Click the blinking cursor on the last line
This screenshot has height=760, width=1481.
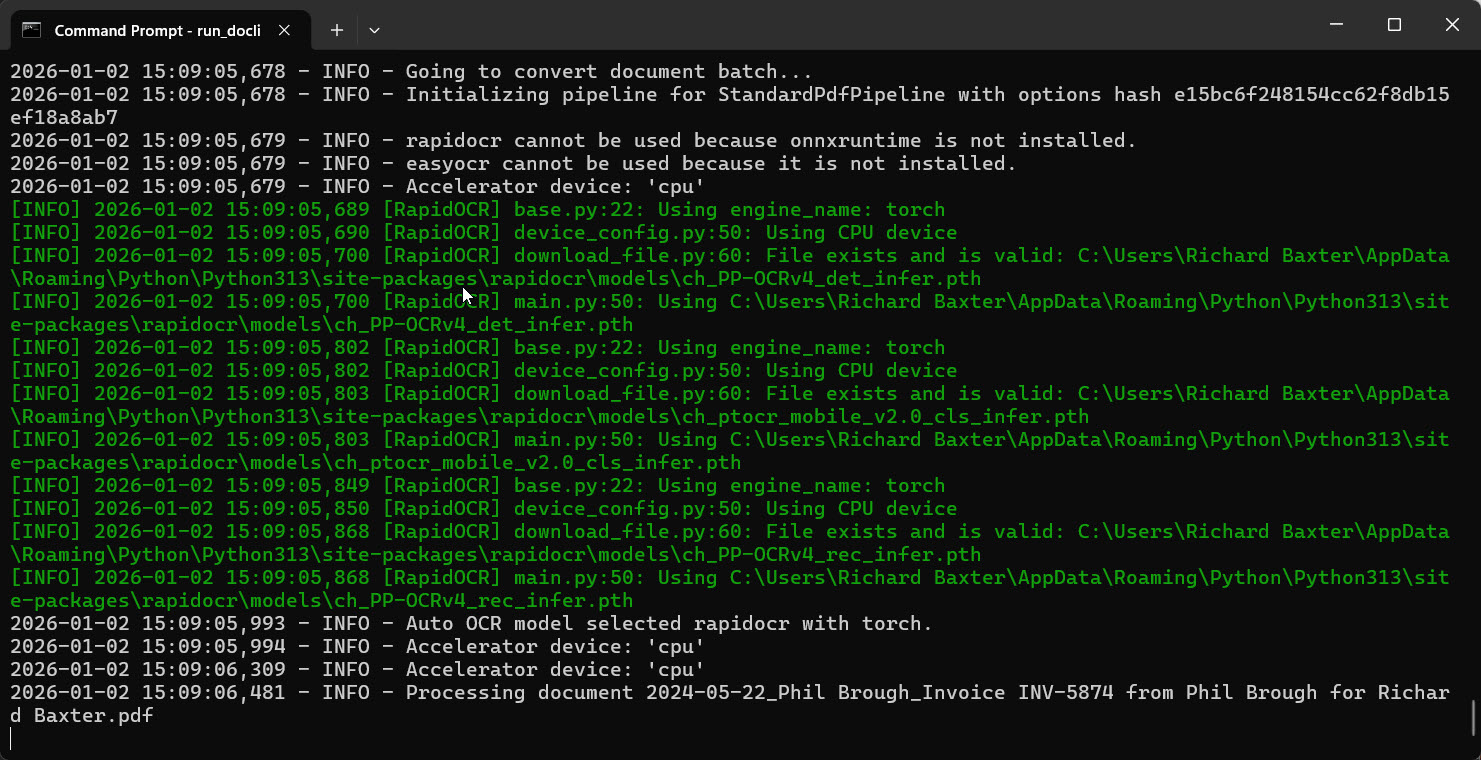click(11, 739)
